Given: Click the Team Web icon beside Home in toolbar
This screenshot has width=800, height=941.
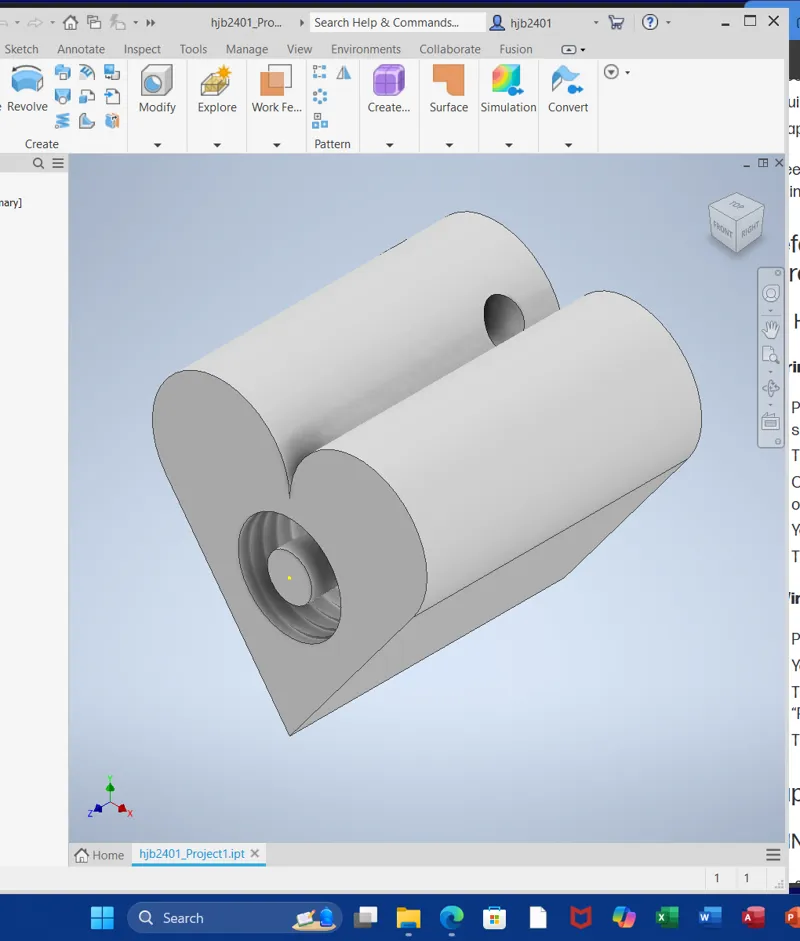Looking at the screenshot, I should point(94,23).
